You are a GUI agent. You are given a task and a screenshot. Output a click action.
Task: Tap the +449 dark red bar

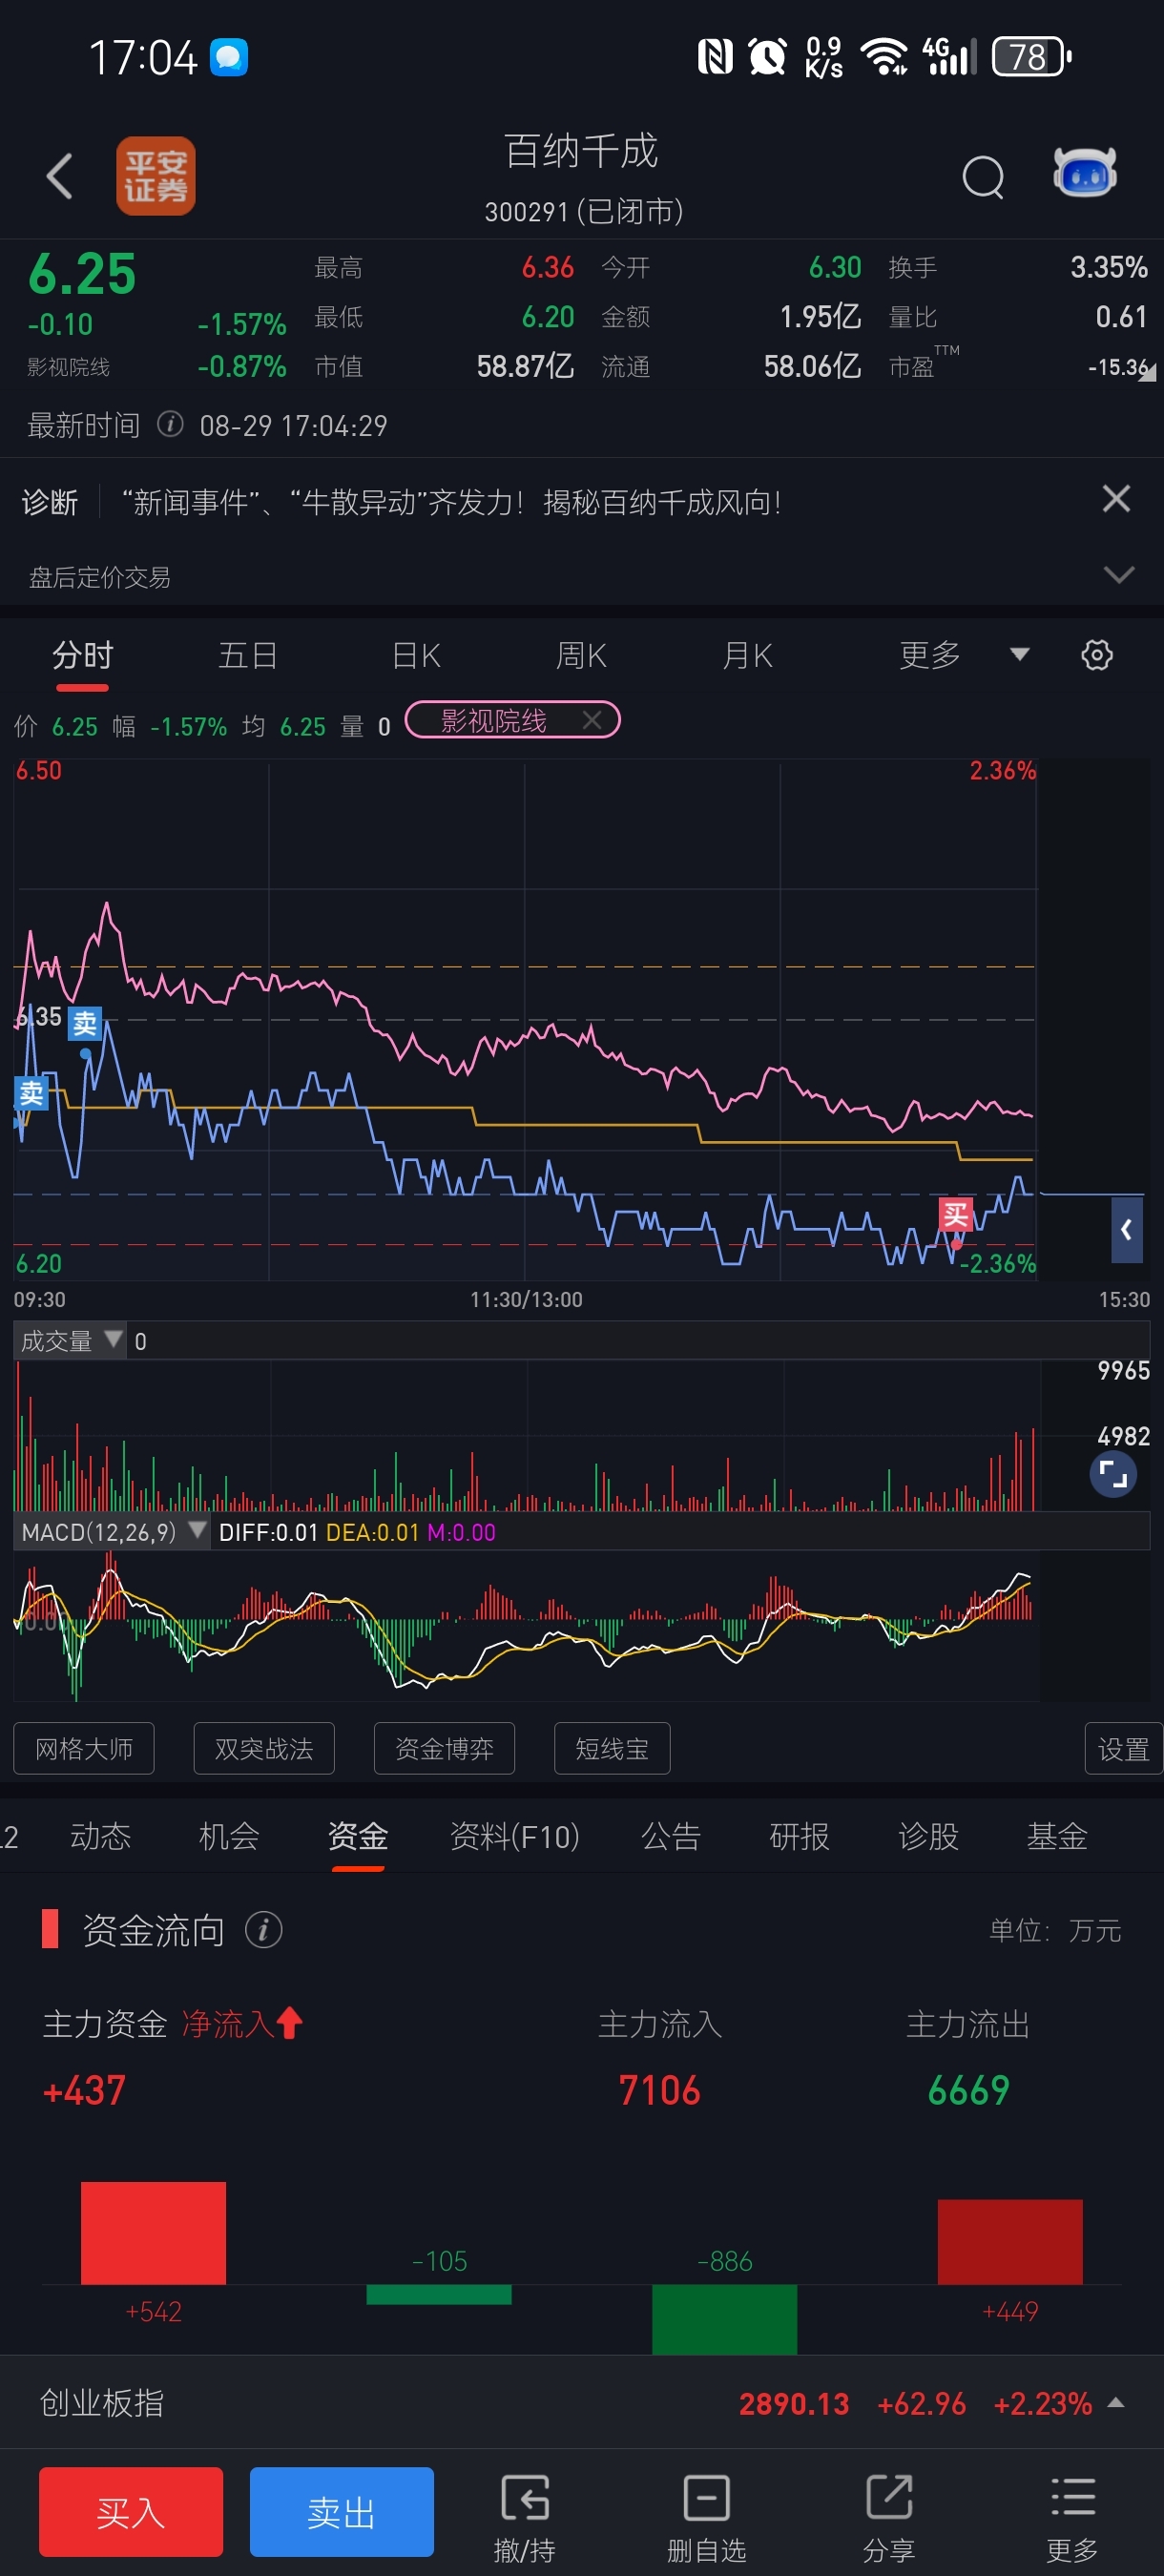tap(1010, 2241)
